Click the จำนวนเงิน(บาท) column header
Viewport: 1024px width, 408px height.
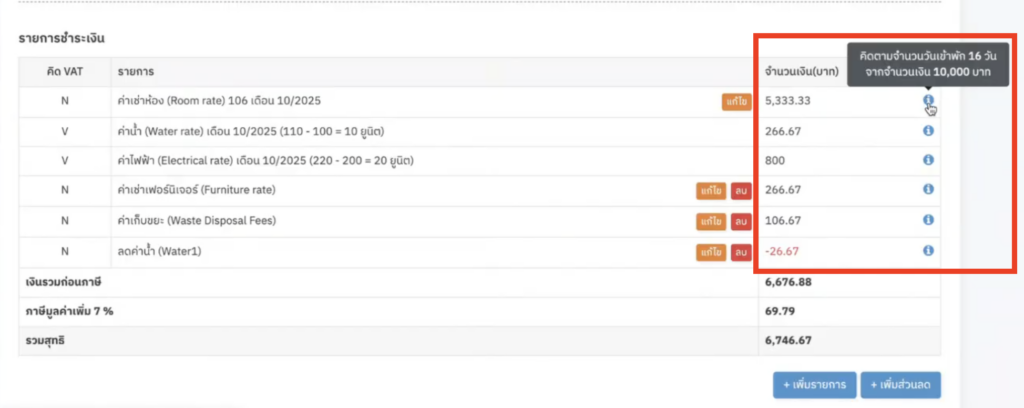point(799,72)
